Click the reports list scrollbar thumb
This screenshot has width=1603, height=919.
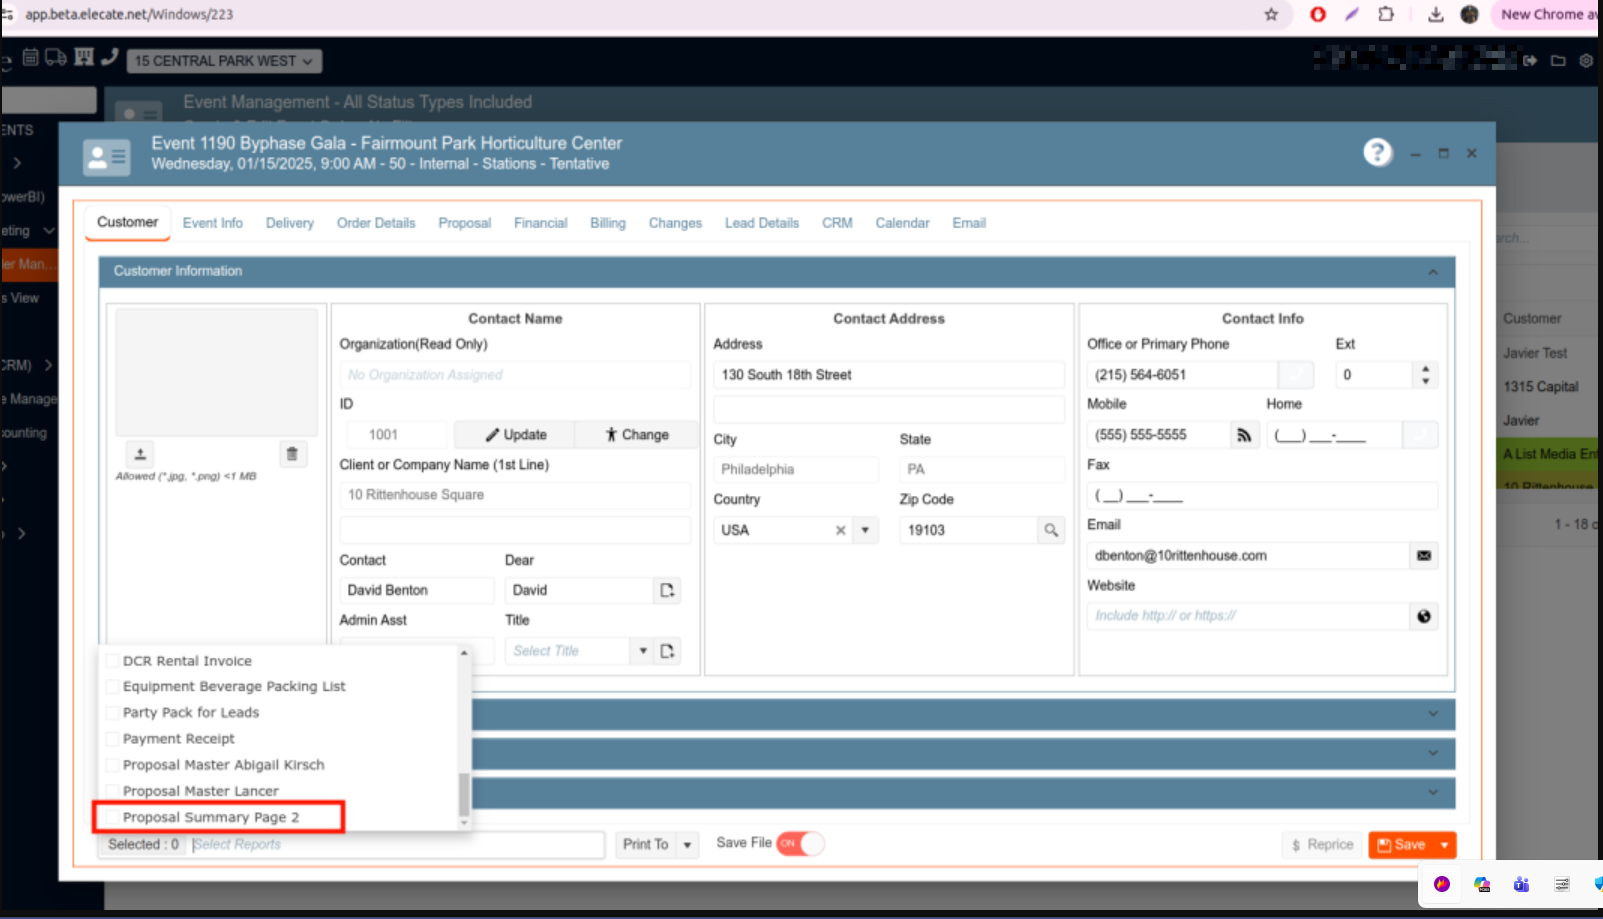tap(463, 794)
